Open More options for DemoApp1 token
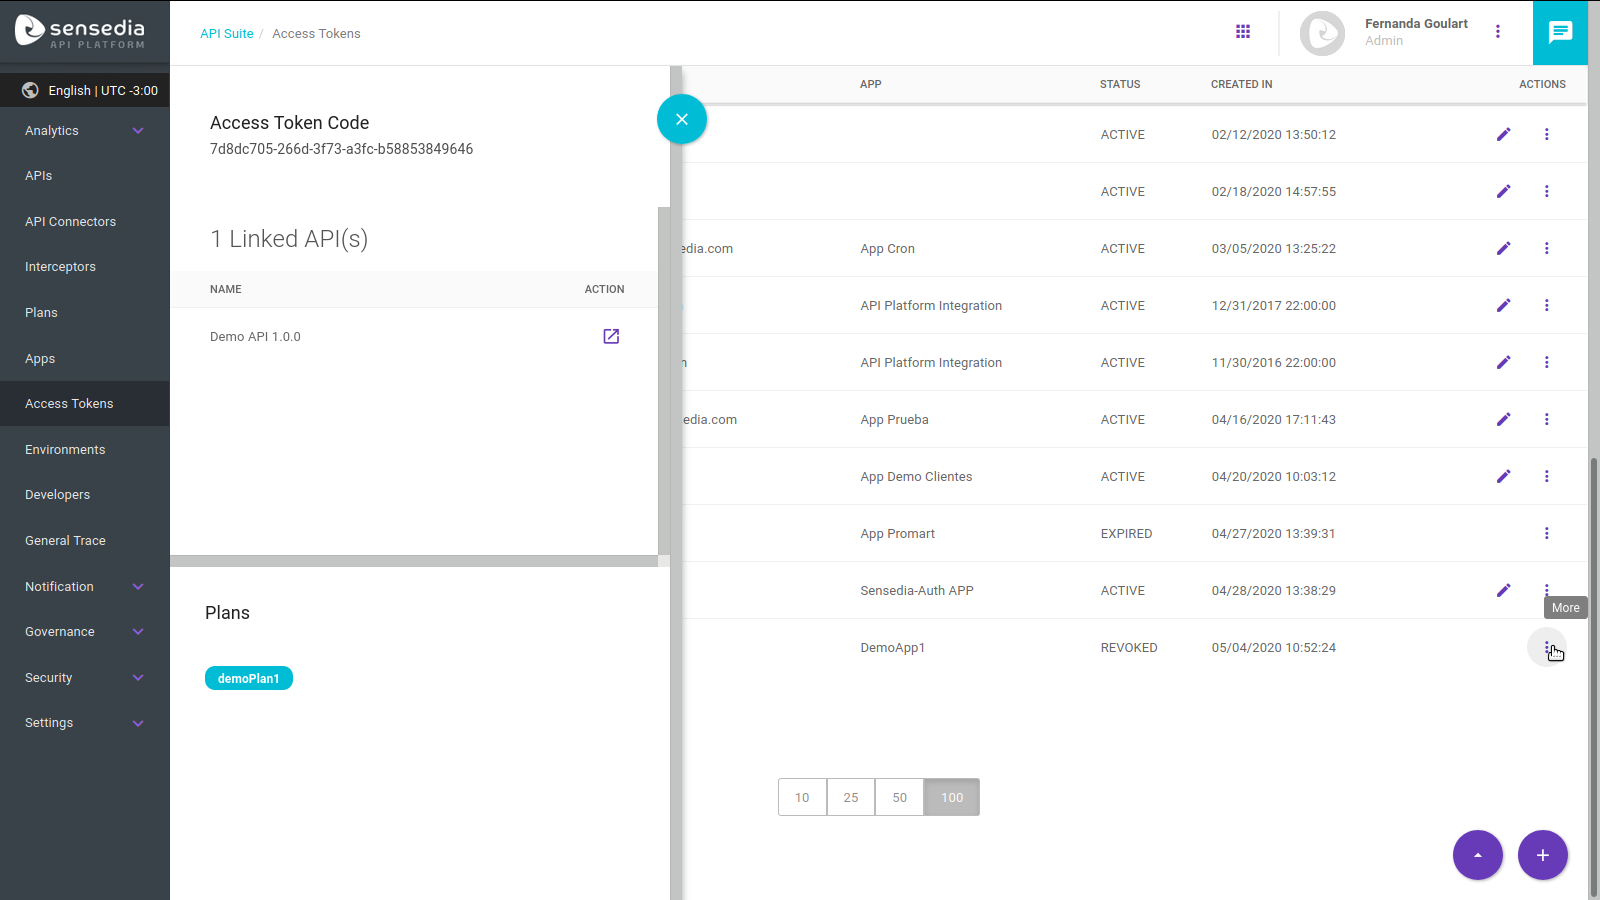Screen dimensions: 1600x900 1546,647
